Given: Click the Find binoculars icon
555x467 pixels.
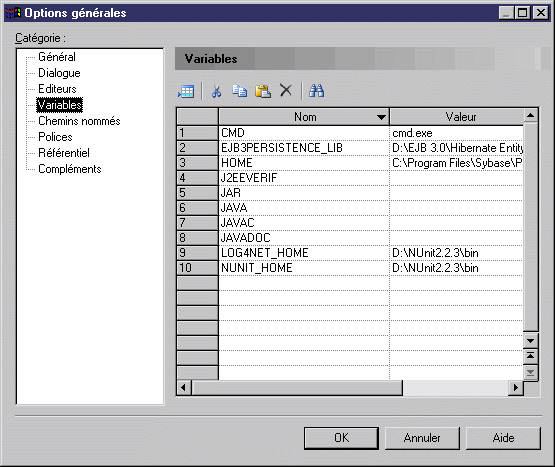Looking at the screenshot, I should click(x=316, y=91).
